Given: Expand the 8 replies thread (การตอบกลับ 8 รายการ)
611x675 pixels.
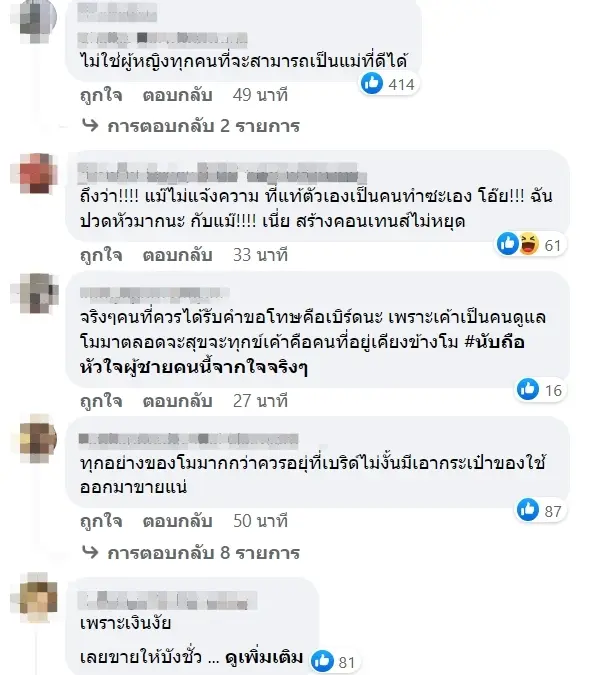Looking at the screenshot, I should (191, 552).
